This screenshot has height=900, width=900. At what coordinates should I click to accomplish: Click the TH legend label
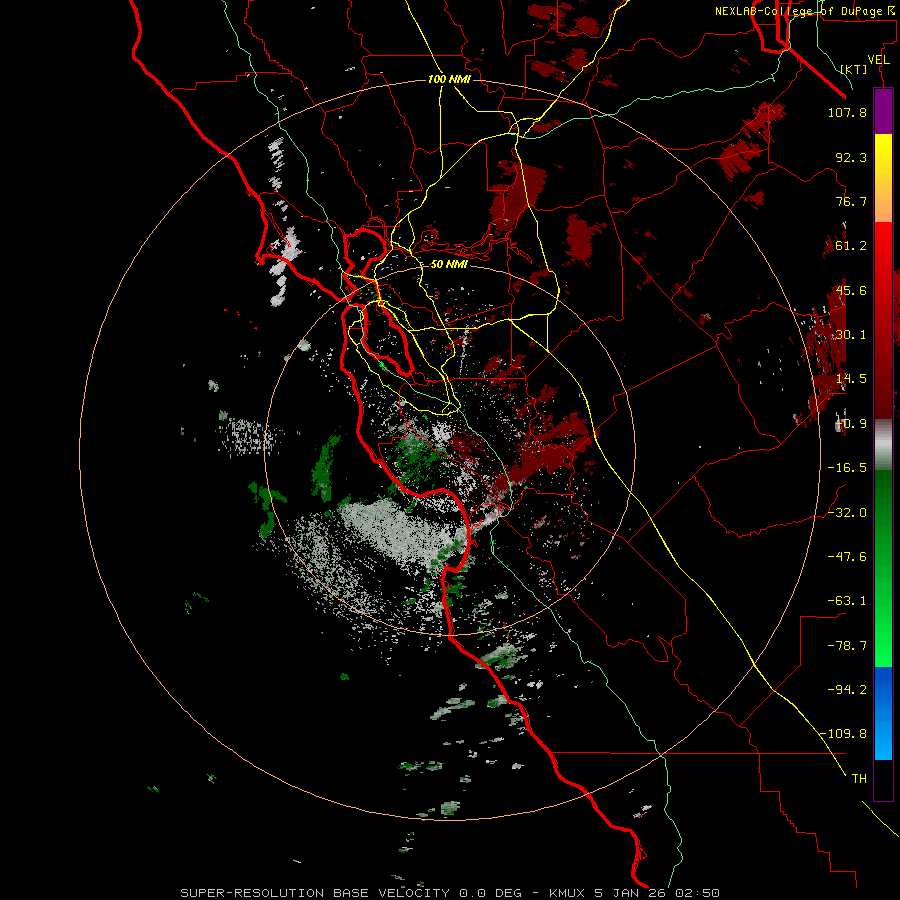click(859, 779)
